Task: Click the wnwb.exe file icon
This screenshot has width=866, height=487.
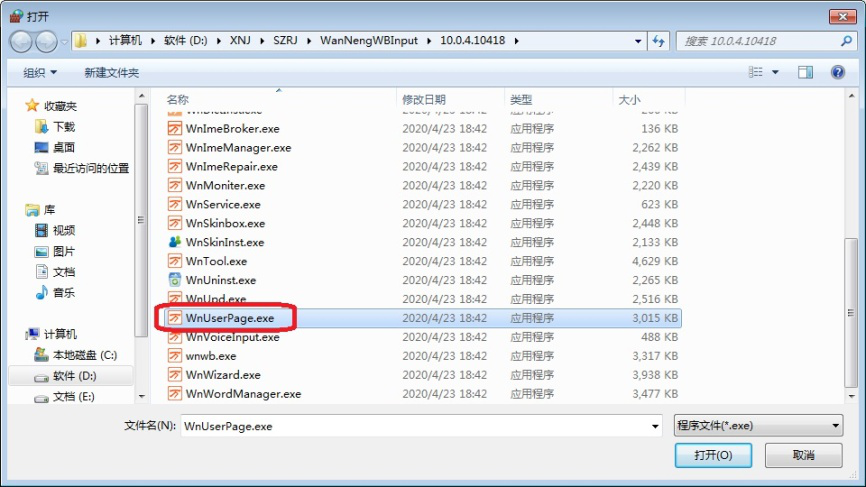Action: [x=175, y=356]
